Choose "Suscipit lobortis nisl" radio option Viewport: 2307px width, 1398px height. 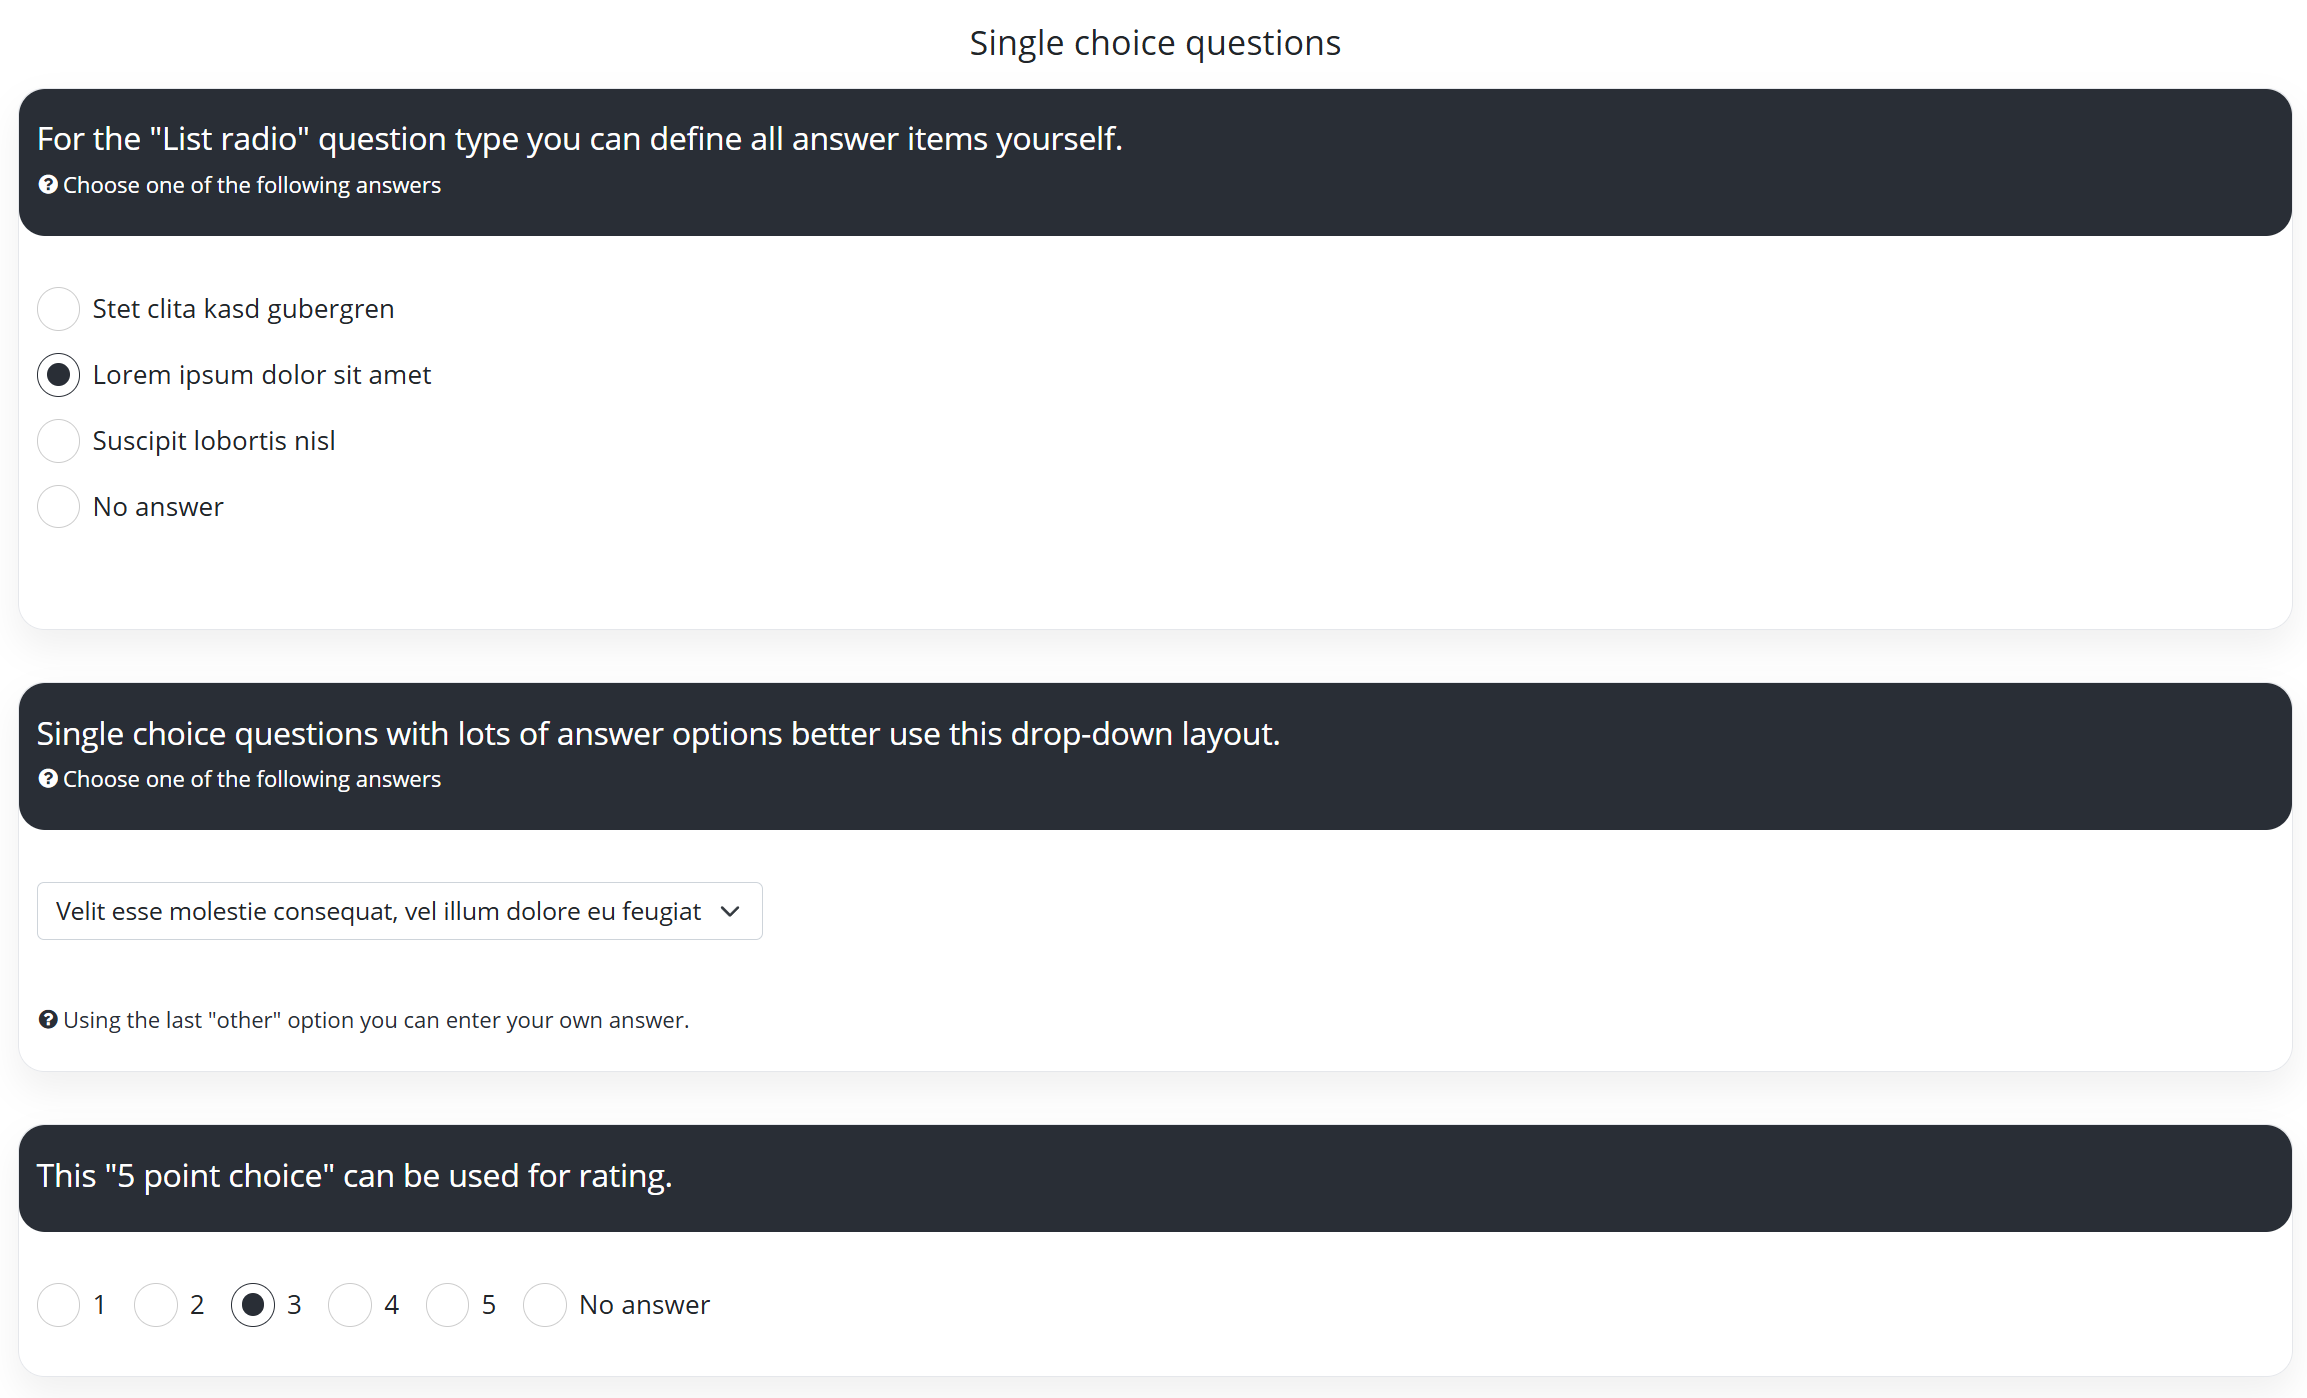coord(58,441)
